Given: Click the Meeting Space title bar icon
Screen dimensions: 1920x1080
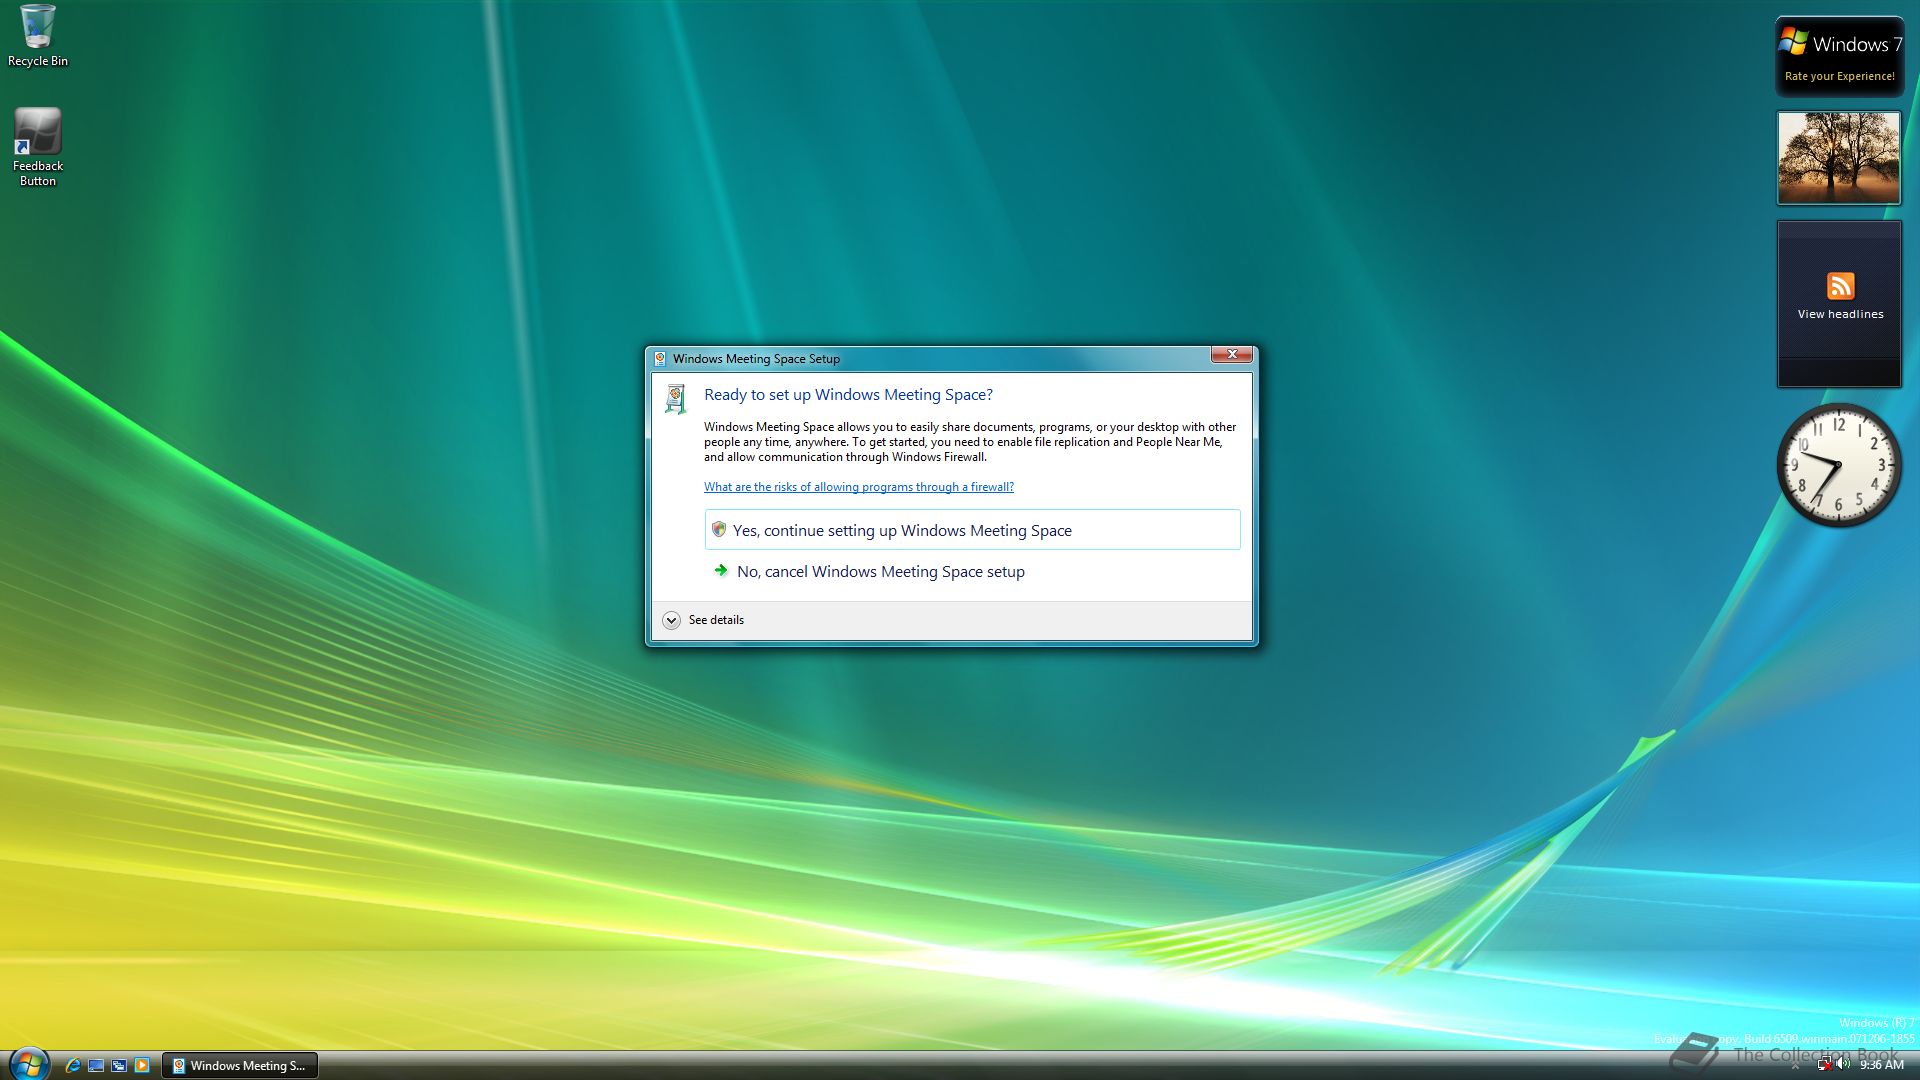Looking at the screenshot, I should tap(660, 359).
